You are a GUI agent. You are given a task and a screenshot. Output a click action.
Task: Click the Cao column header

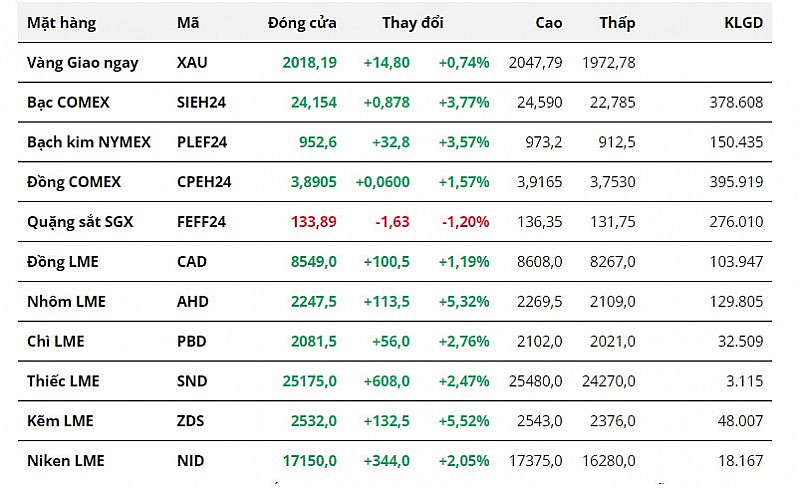click(x=549, y=22)
